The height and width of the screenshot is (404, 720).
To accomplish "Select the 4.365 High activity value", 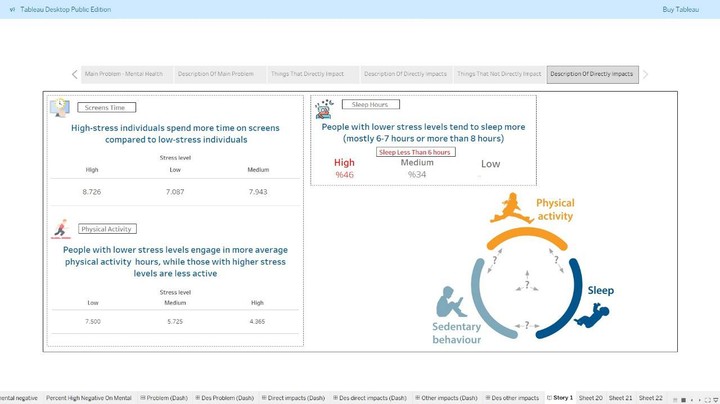I will (257, 321).
